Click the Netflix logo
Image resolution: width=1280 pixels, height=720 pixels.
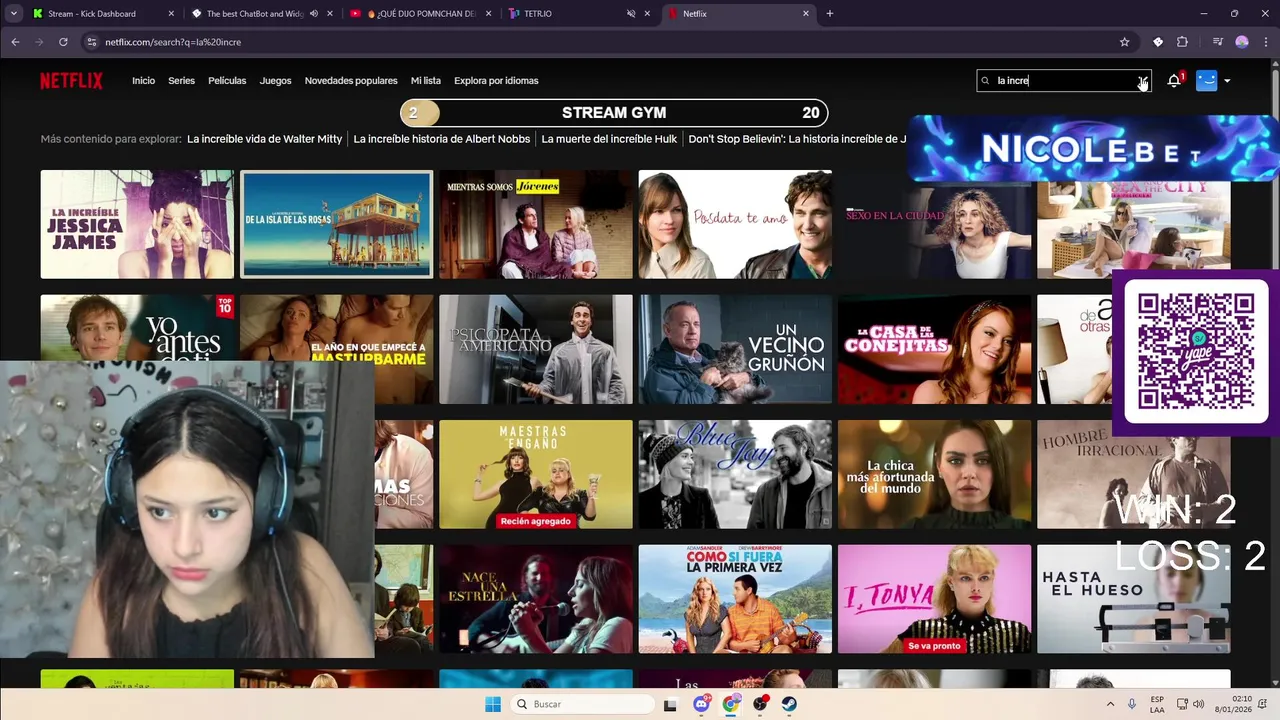pos(71,81)
